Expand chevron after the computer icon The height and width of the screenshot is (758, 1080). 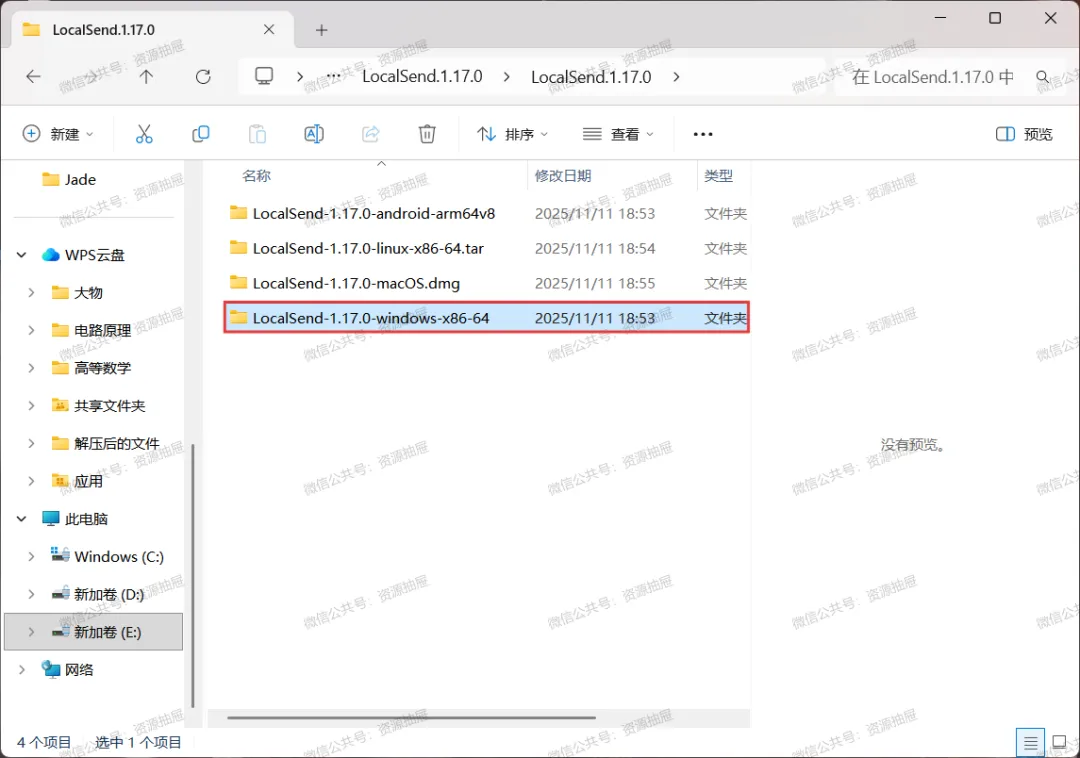[300, 76]
